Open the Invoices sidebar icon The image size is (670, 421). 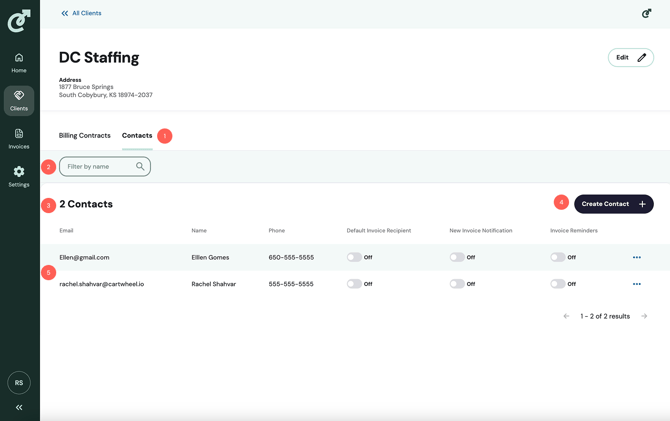point(19,138)
